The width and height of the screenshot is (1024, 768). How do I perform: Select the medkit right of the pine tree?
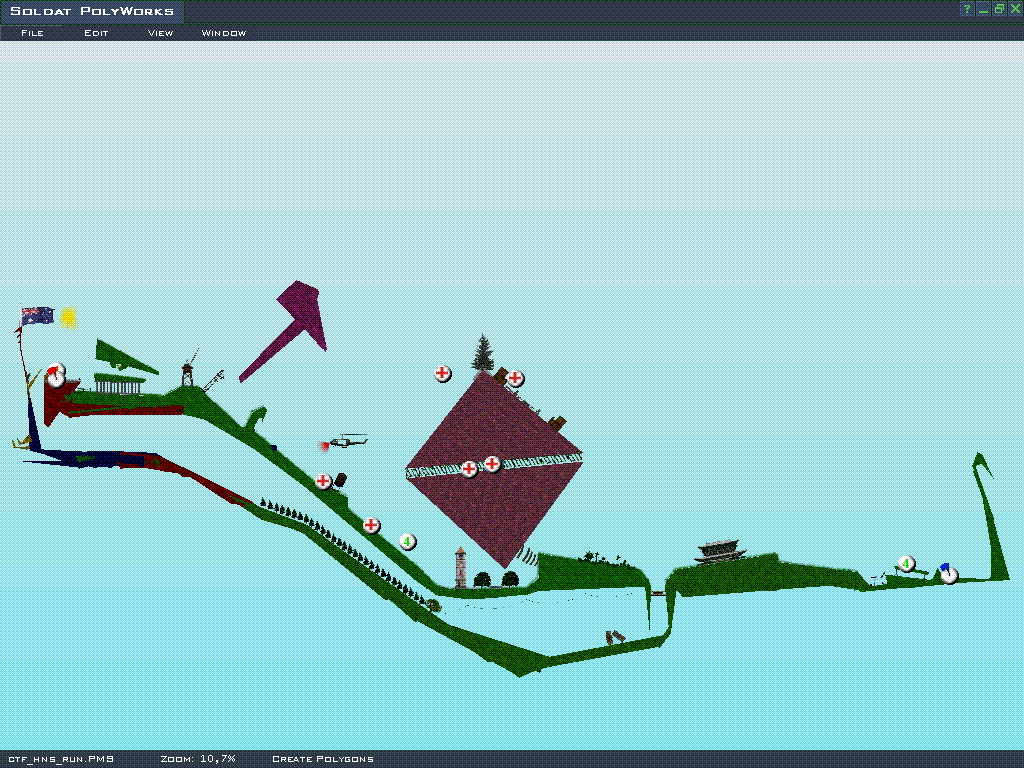click(x=515, y=378)
